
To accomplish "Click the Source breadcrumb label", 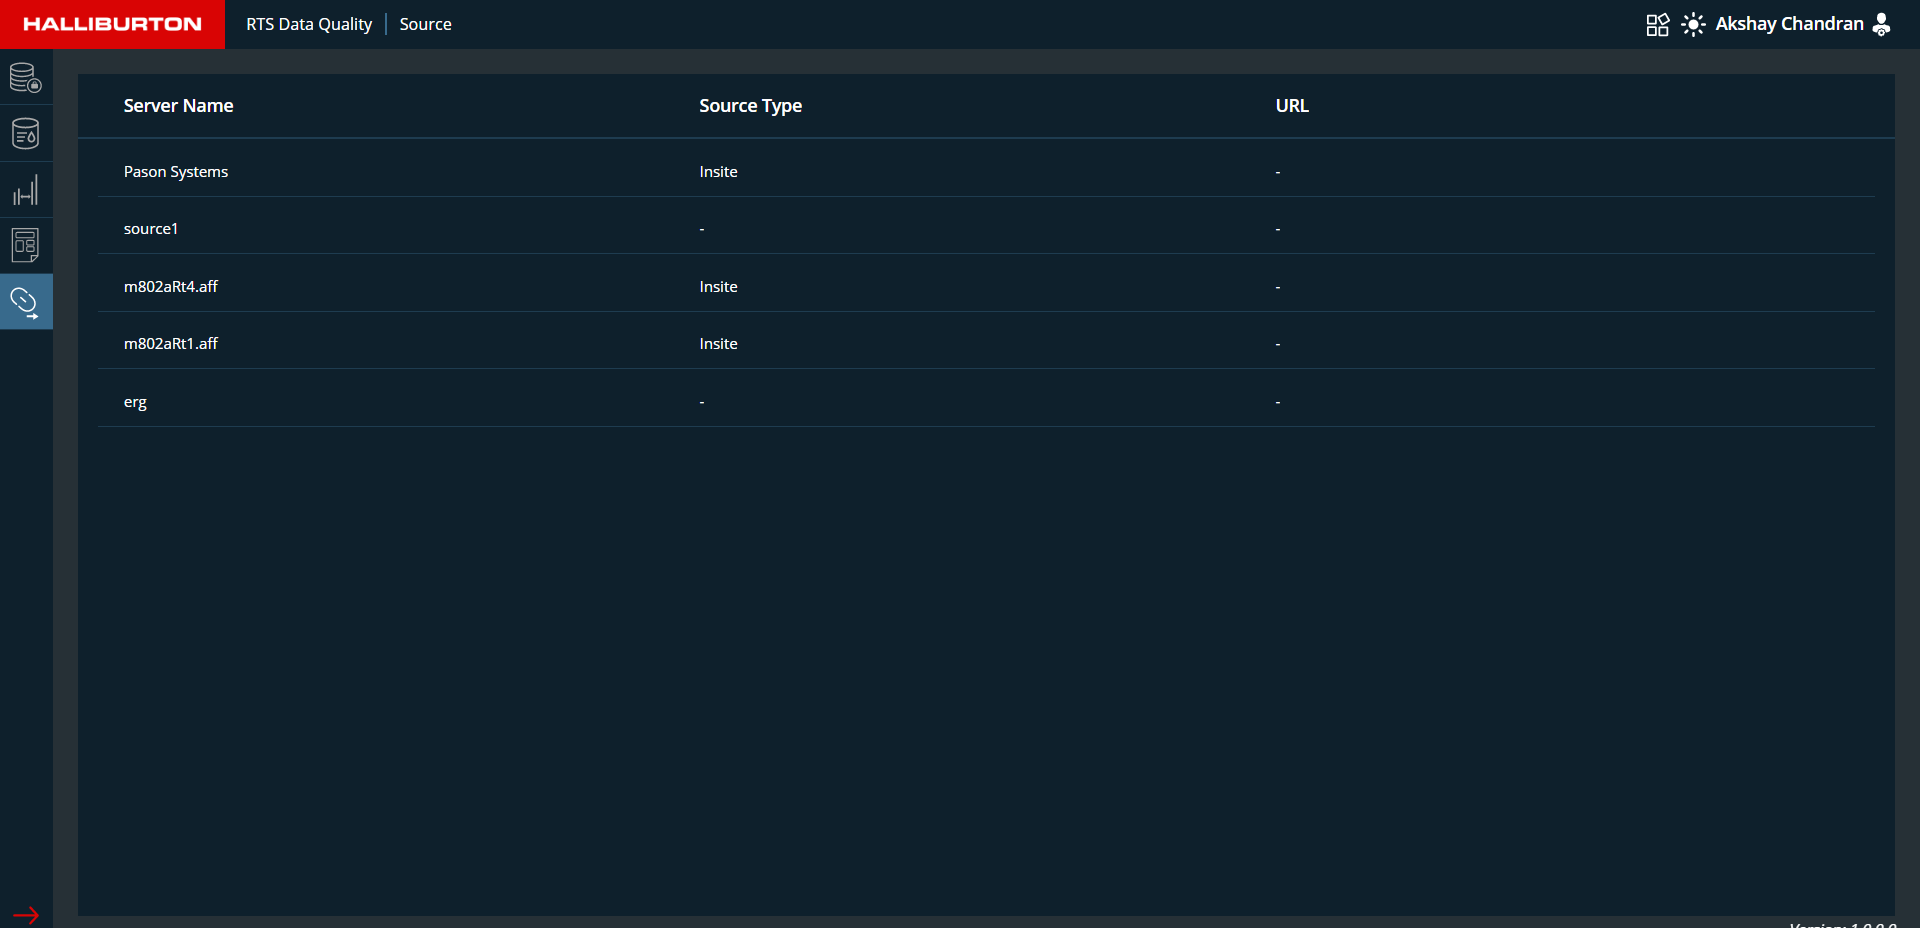I will click(x=425, y=24).
